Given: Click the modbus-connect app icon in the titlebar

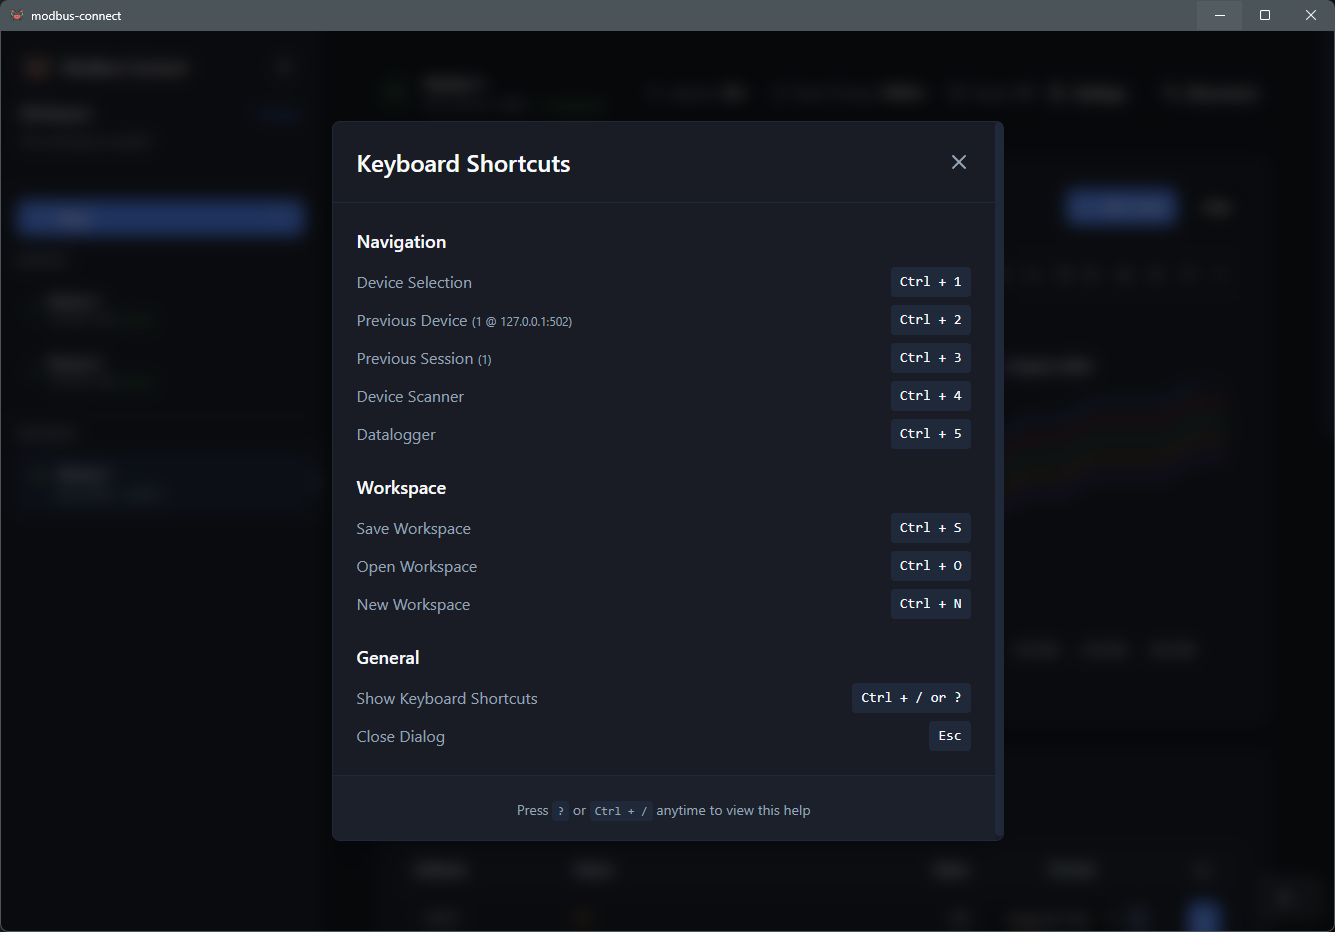Looking at the screenshot, I should [x=16, y=15].
